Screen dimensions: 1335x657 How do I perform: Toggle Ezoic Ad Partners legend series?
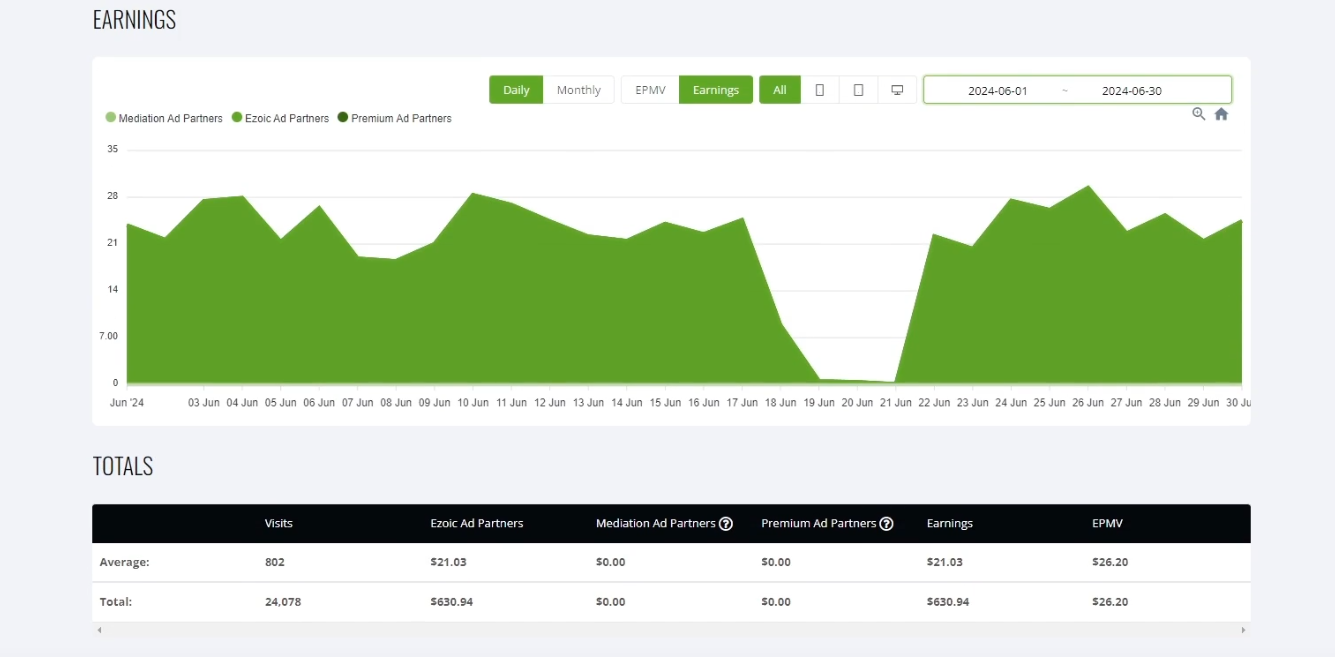280,118
